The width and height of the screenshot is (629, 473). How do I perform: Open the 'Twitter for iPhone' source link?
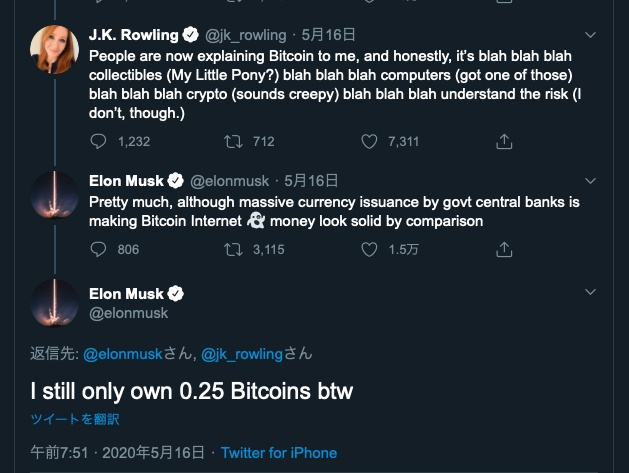click(279, 453)
